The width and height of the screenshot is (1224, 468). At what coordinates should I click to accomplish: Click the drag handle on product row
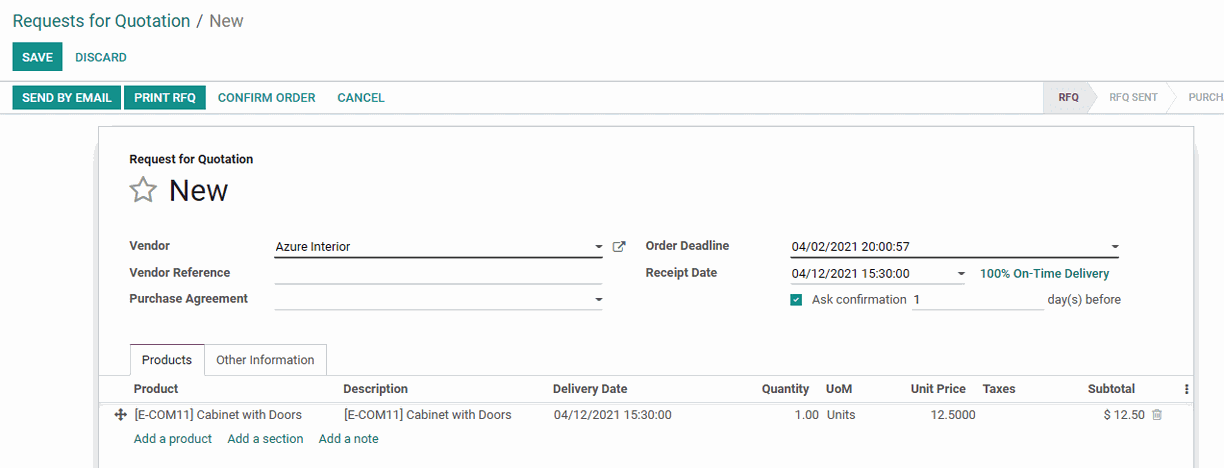[120, 415]
